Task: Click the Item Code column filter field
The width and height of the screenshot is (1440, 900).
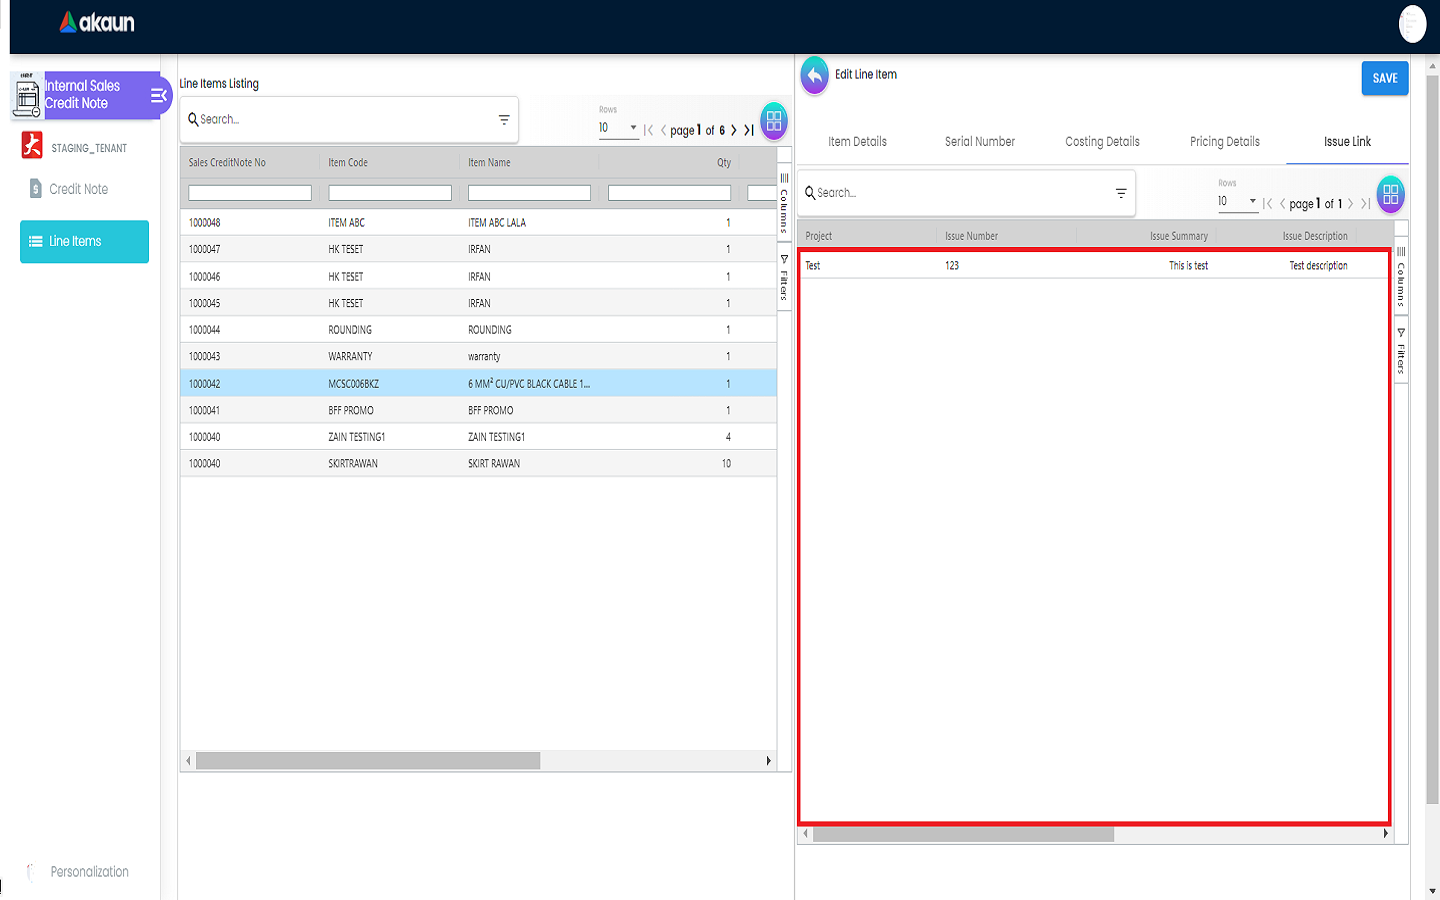Action: coord(389,193)
